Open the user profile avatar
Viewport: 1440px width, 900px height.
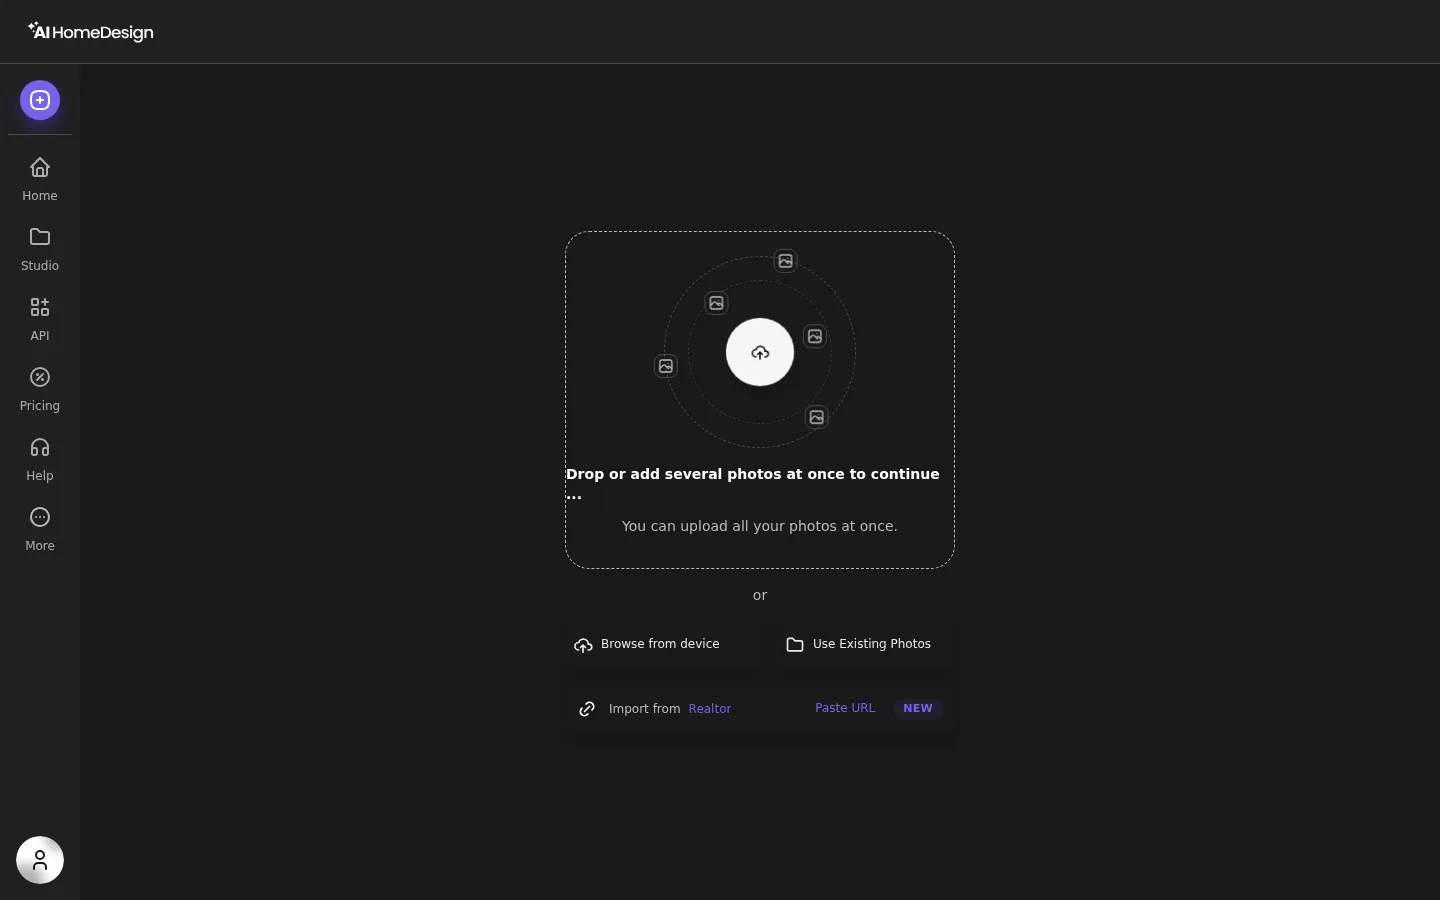[40, 860]
